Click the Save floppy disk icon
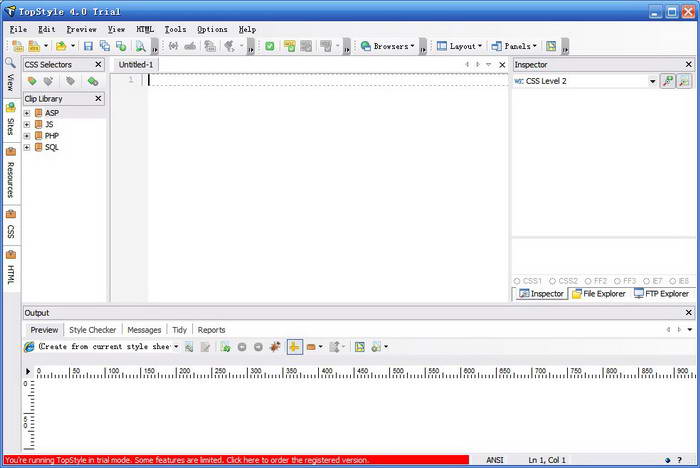Screen dimensions: 700x468 88,46
